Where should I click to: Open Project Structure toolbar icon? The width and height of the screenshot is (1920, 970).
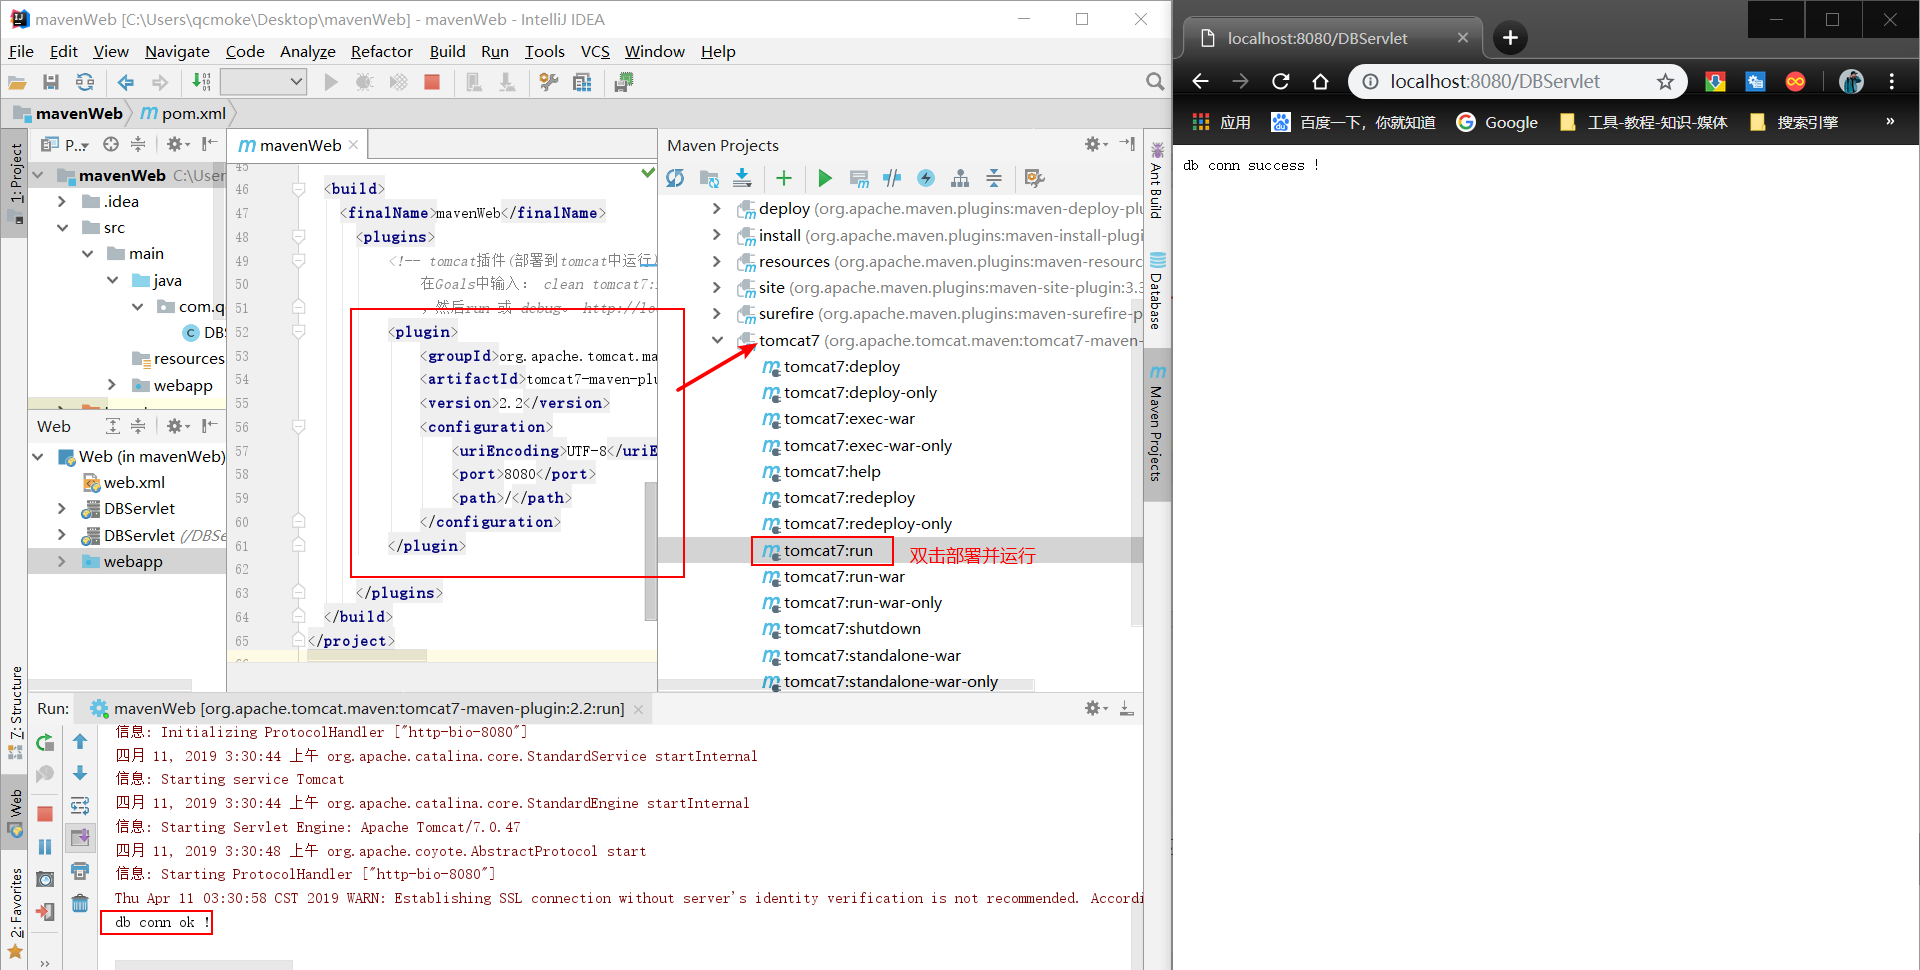(582, 82)
